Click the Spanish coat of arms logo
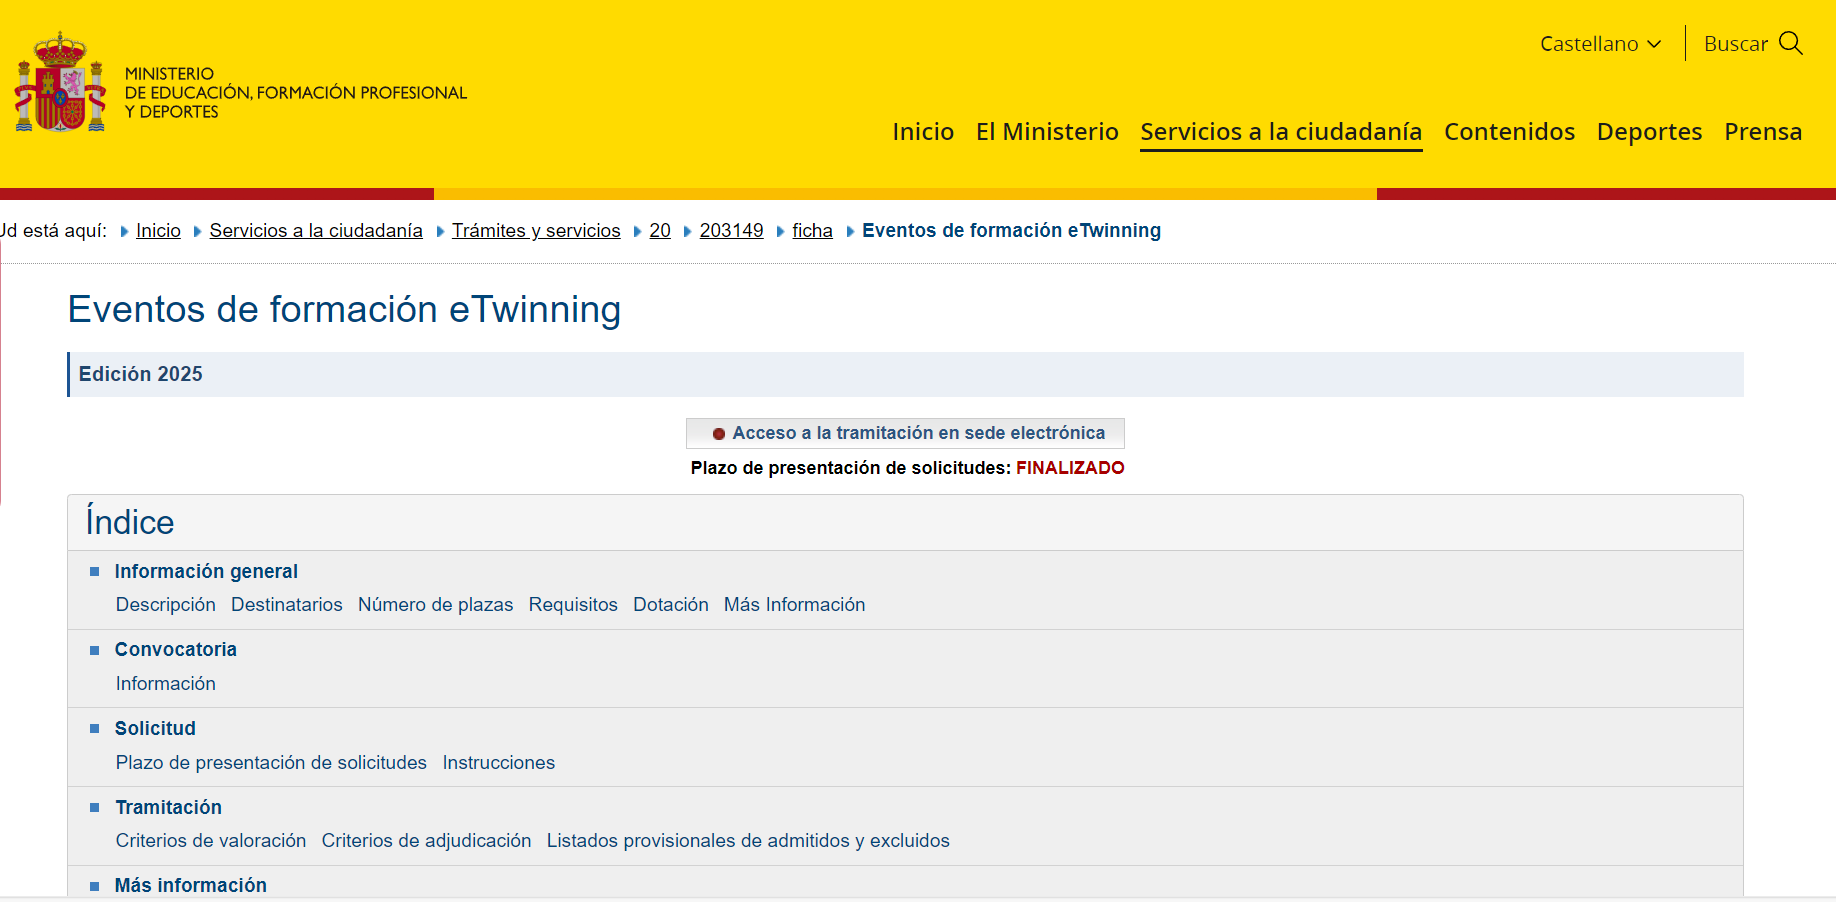 point(60,83)
